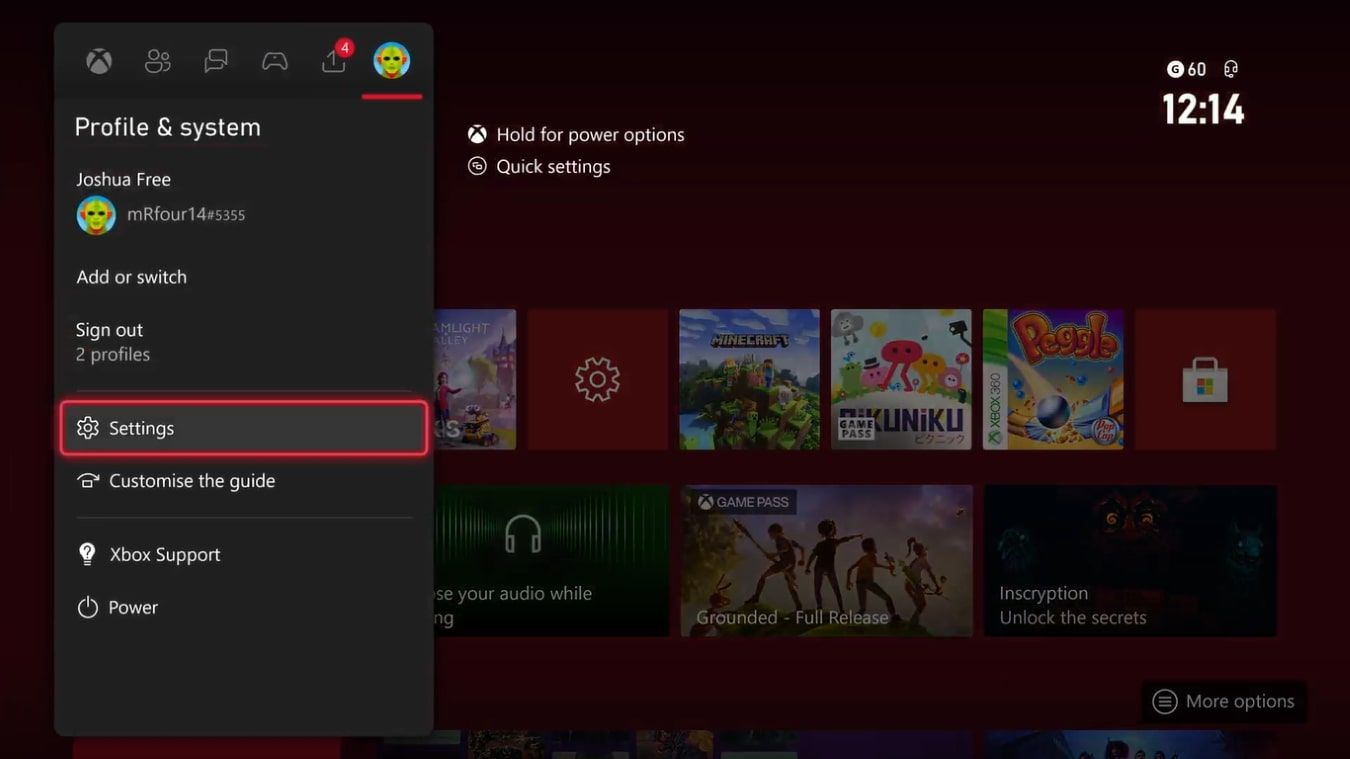Open the mRfour14 profile entry

tap(161, 214)
